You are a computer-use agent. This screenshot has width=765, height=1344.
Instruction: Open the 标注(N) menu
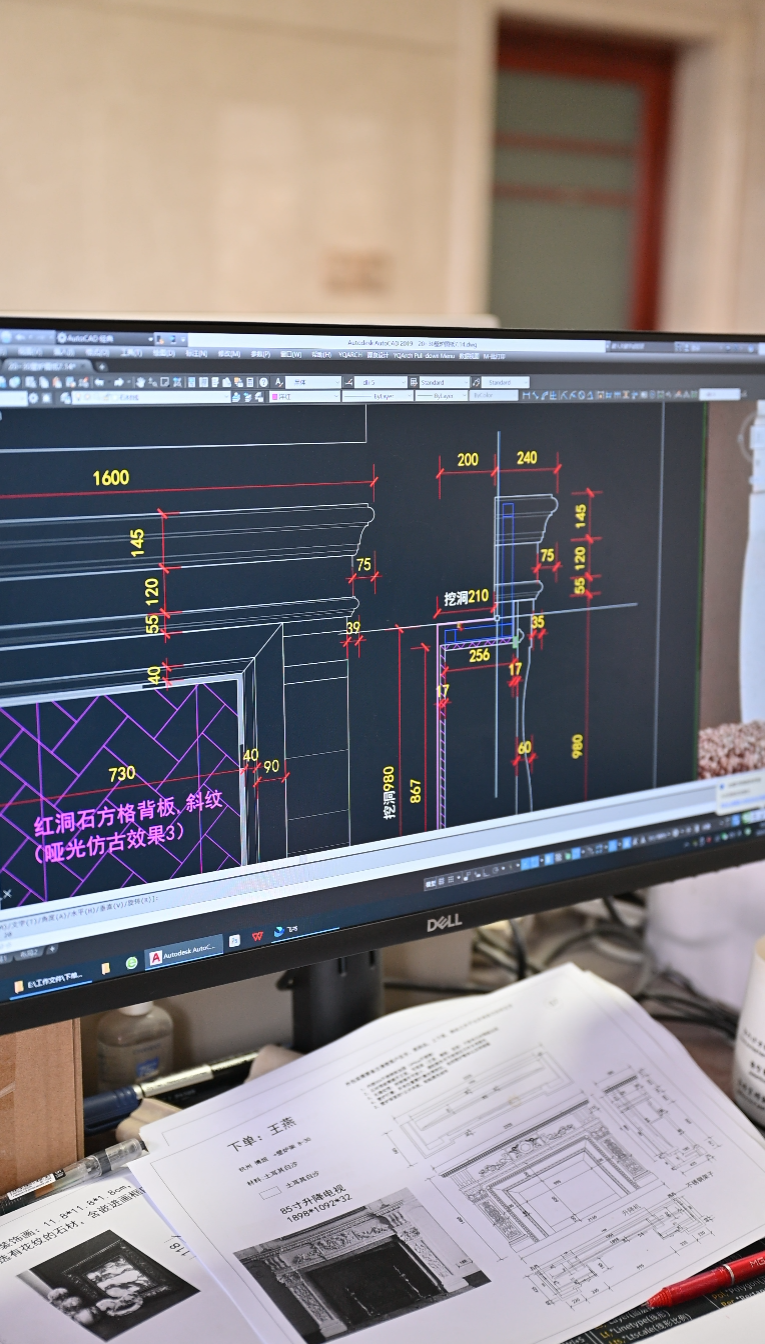(196, 353)
